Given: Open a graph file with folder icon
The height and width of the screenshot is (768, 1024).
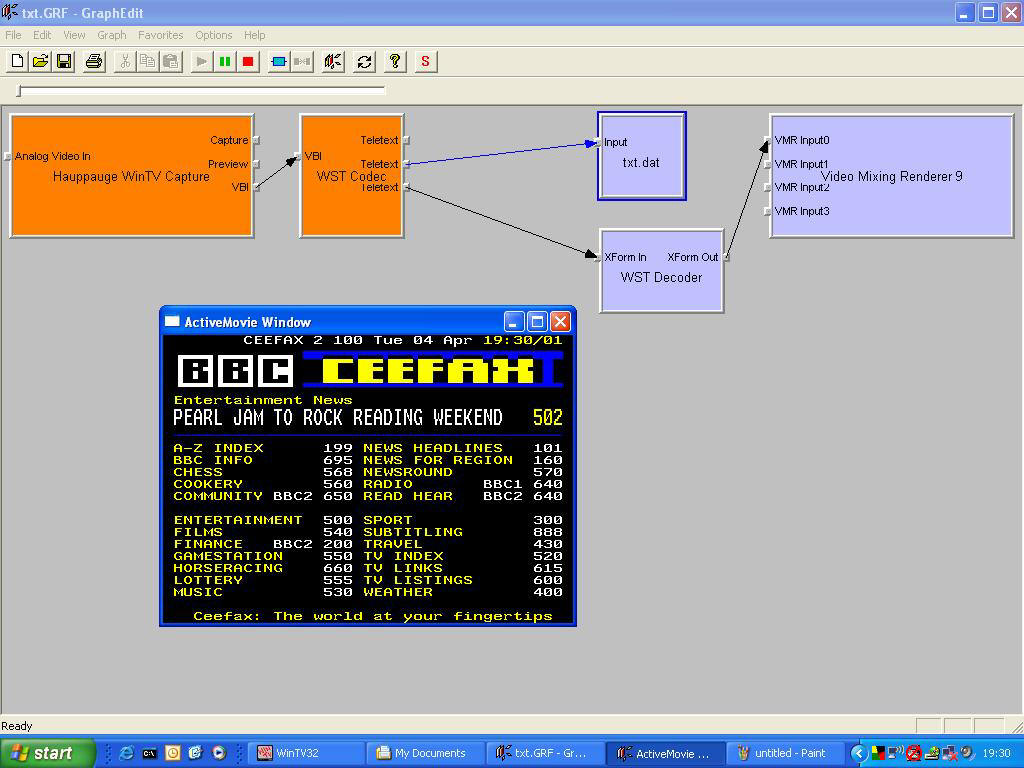Looking at the screenshot, I should coord(40,61).
